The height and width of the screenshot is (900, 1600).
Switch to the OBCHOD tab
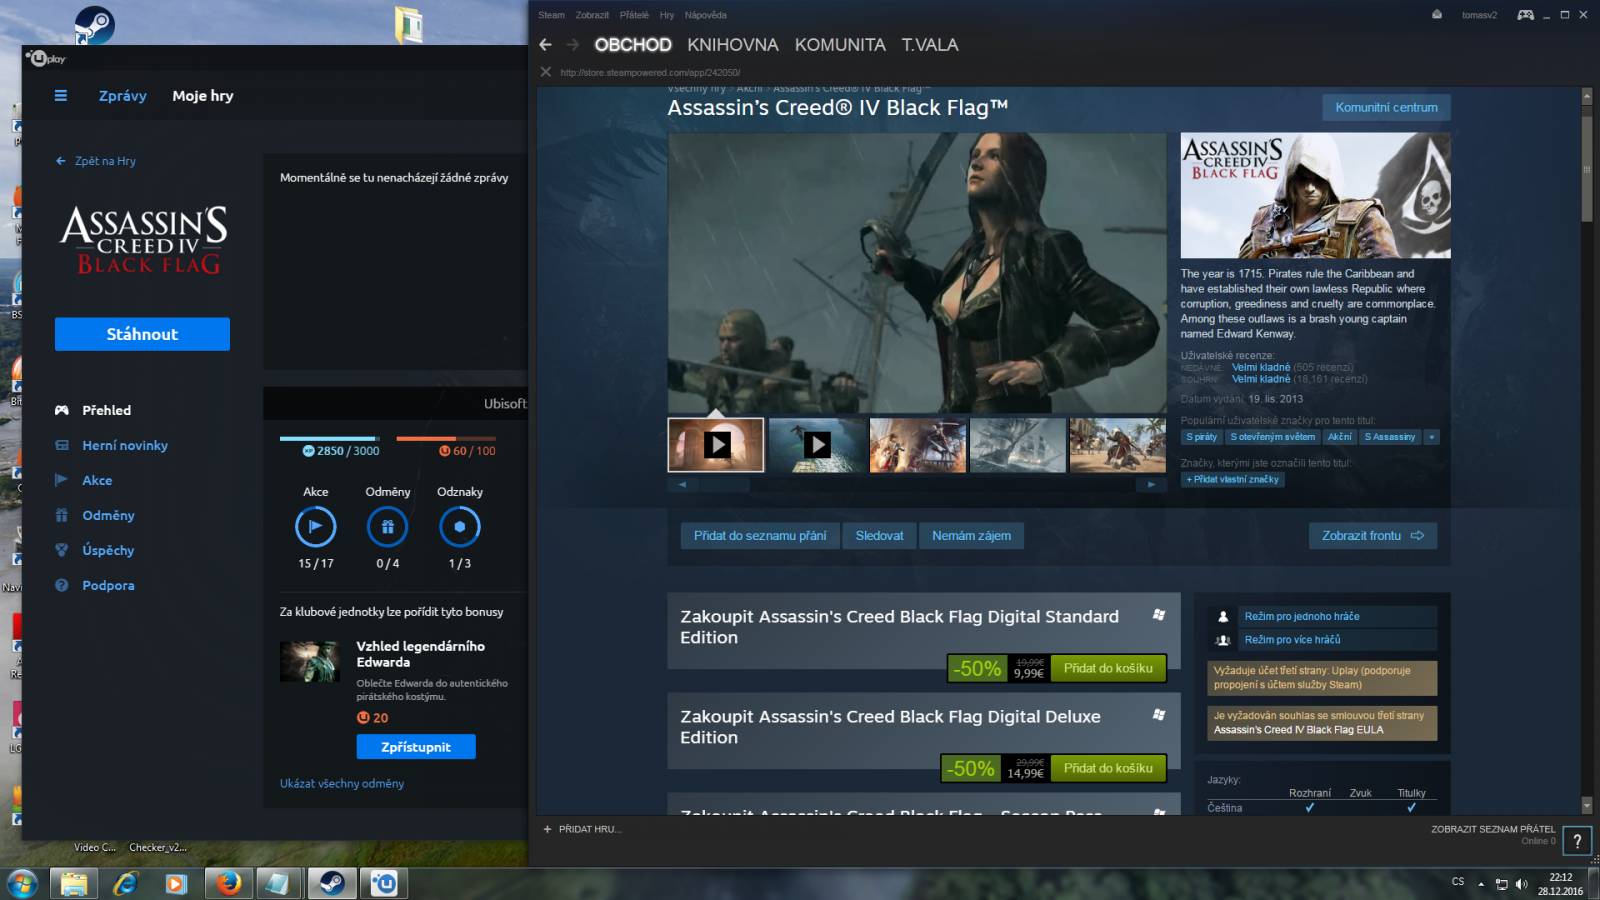tap(633, 45)
